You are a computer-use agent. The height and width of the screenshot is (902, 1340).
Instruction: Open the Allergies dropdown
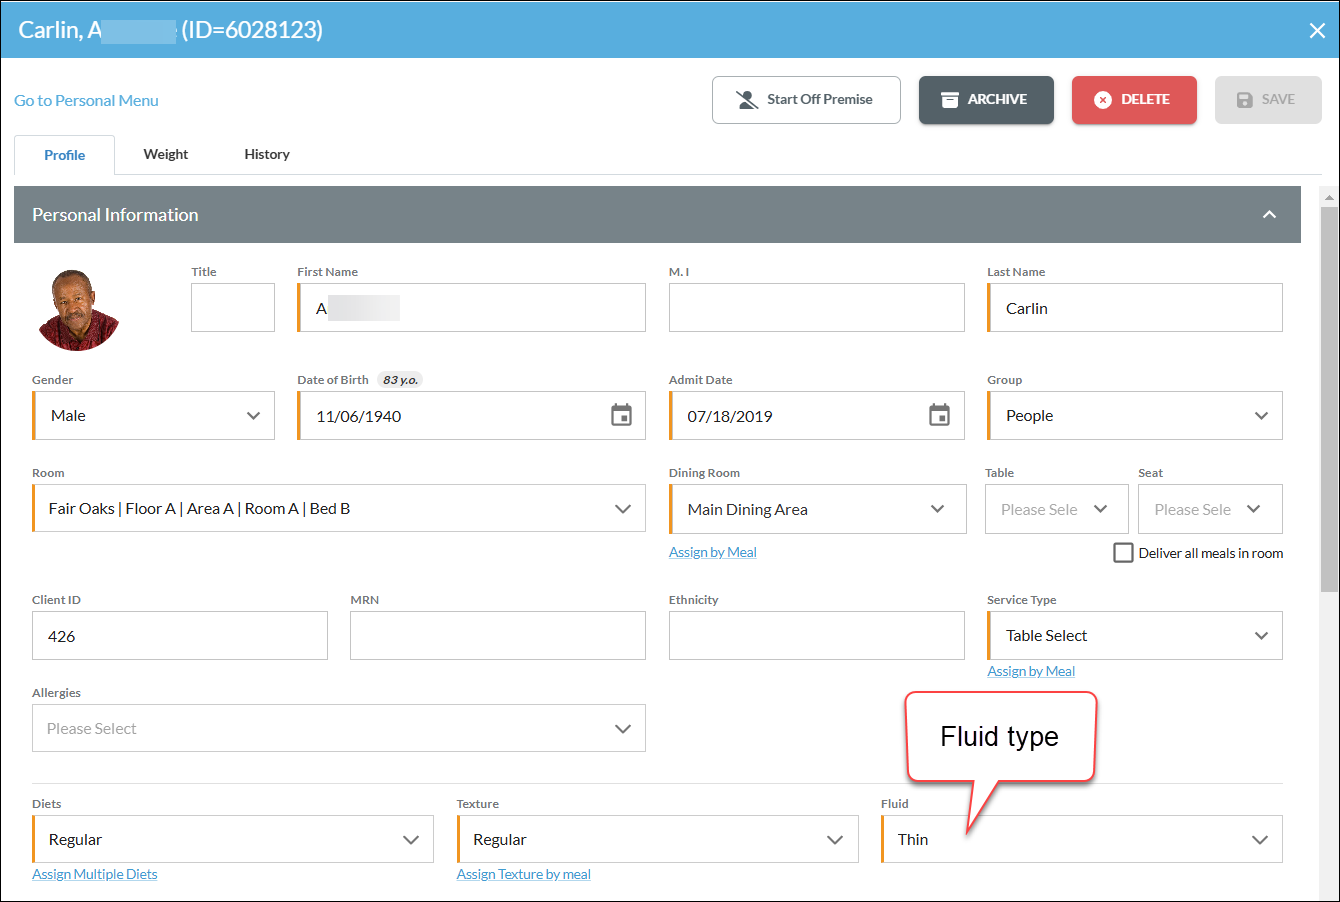click(339, 728)
